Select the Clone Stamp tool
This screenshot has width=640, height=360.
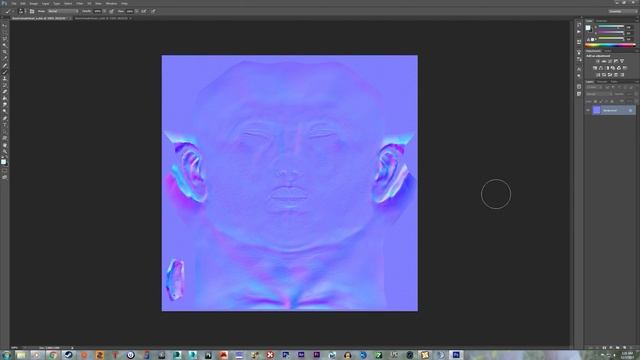5,79
